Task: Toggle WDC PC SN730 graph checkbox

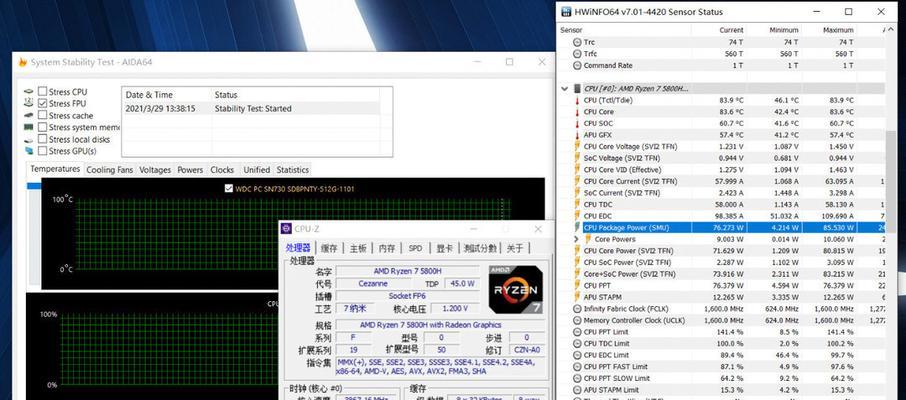Action: 228,188
